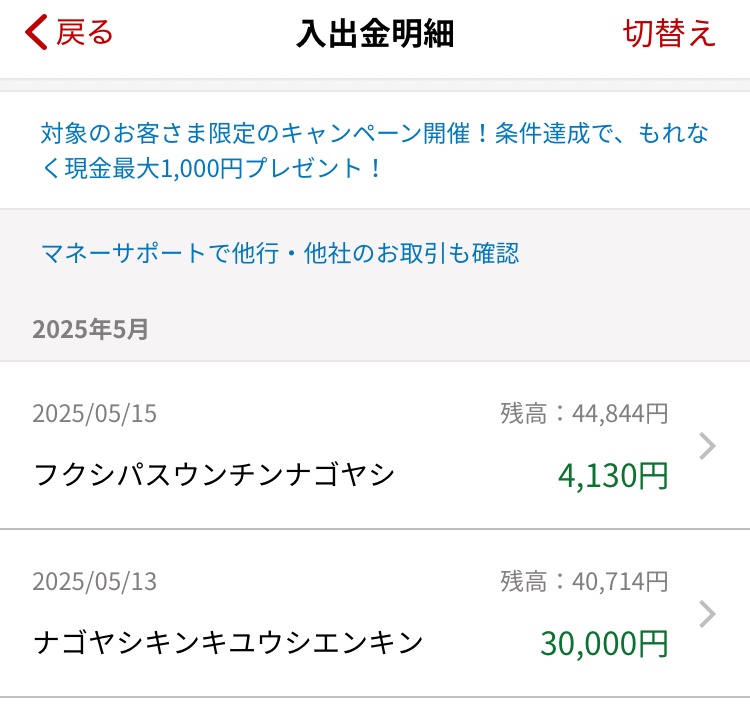Select the ナゴヤシキンキユウシエンキン entry name
The image size is (750, 707).
(229, 641)
